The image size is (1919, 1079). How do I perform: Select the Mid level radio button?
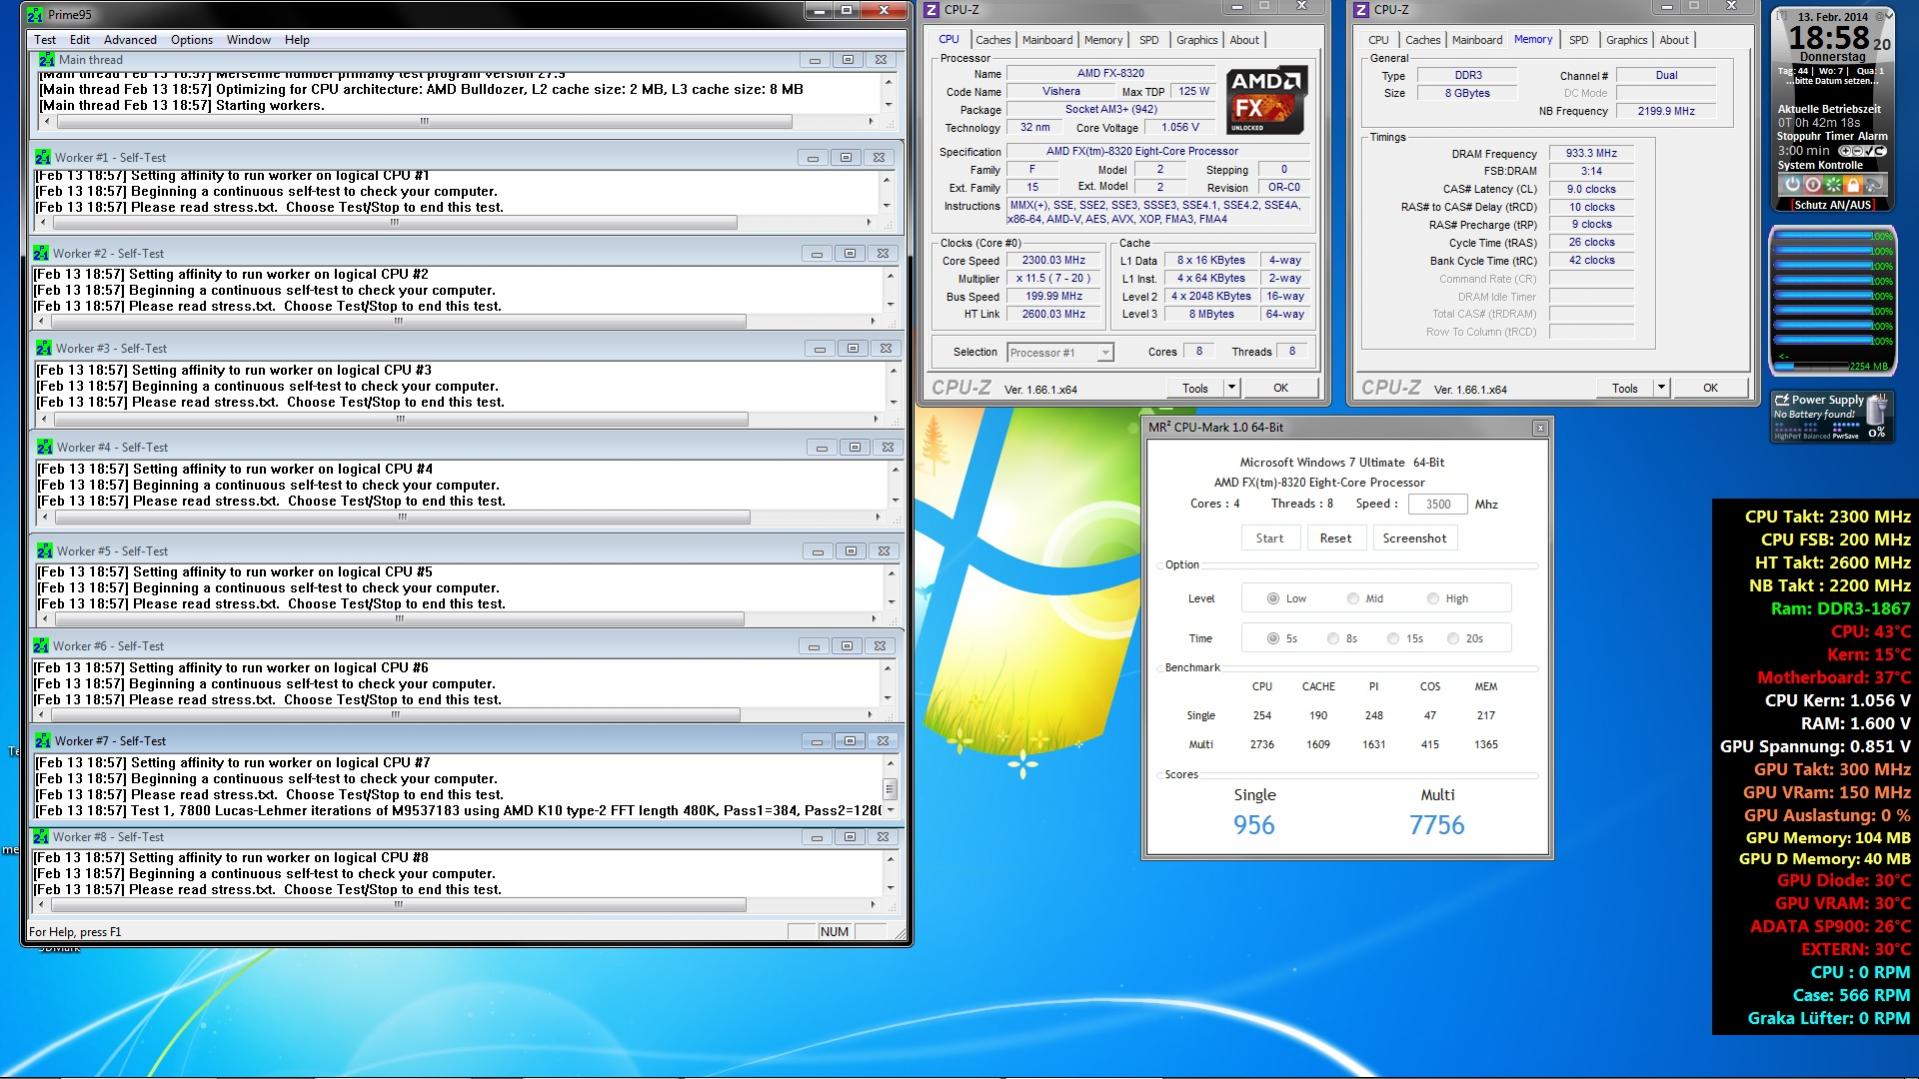click(1353, 599)
